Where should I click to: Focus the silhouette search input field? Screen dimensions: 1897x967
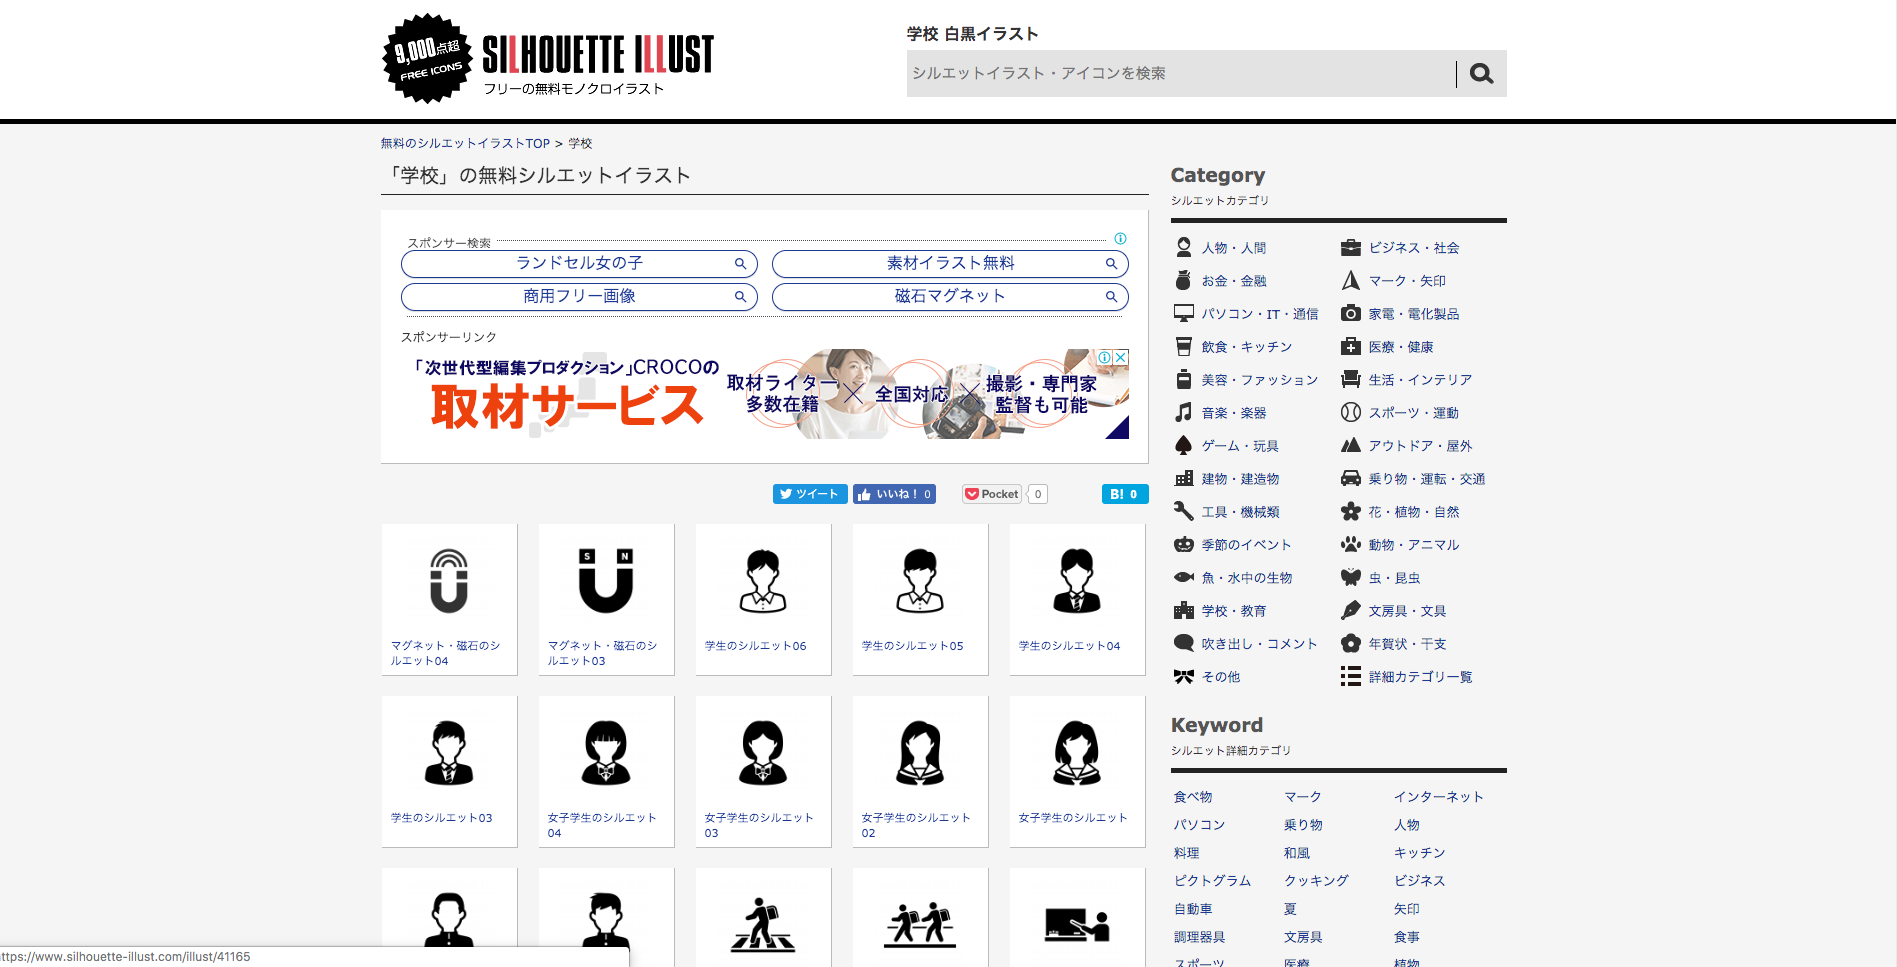click(x=1180, y=74)
